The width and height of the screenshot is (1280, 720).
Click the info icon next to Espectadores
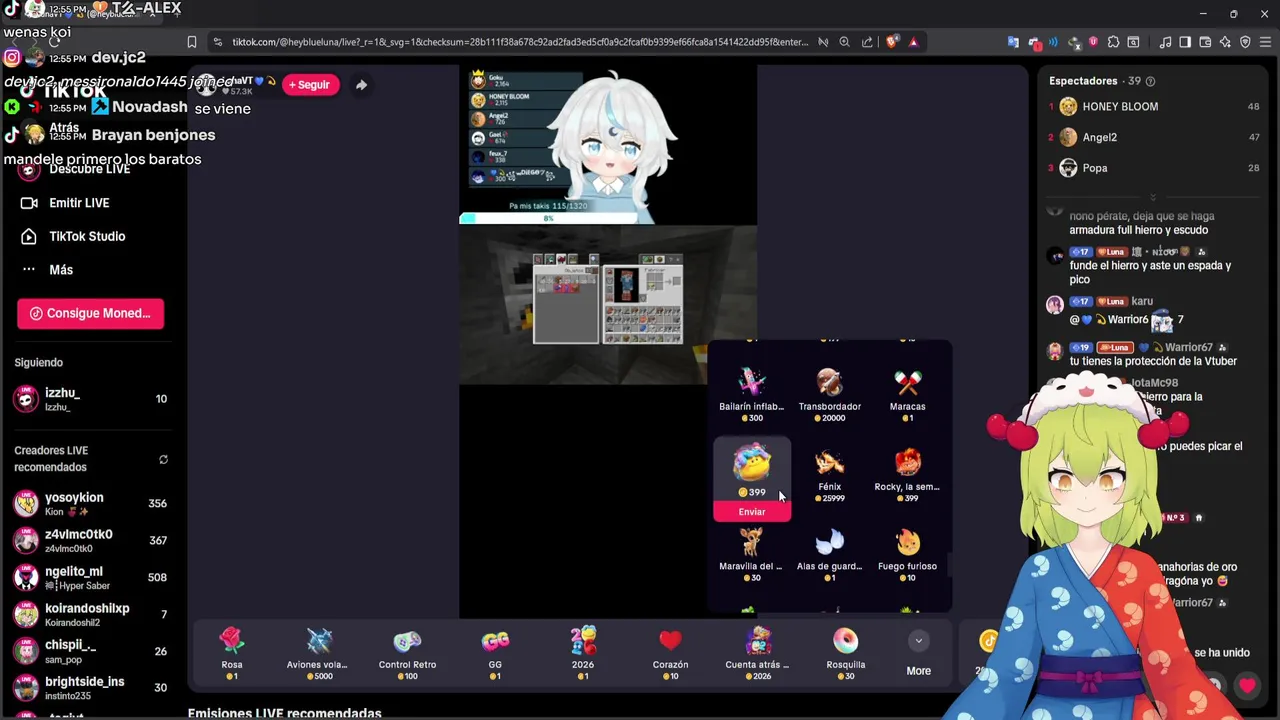(x=1150, y=81)
